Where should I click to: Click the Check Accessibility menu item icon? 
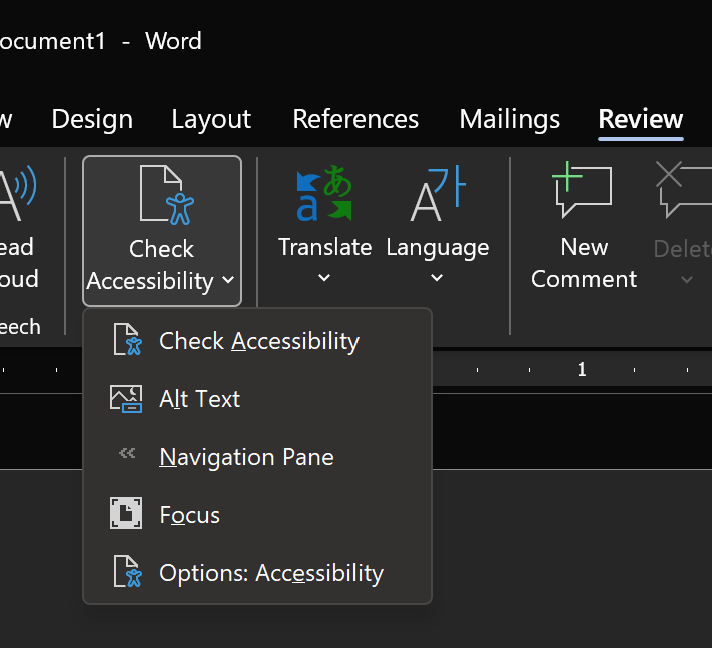(x=127, y=340)
